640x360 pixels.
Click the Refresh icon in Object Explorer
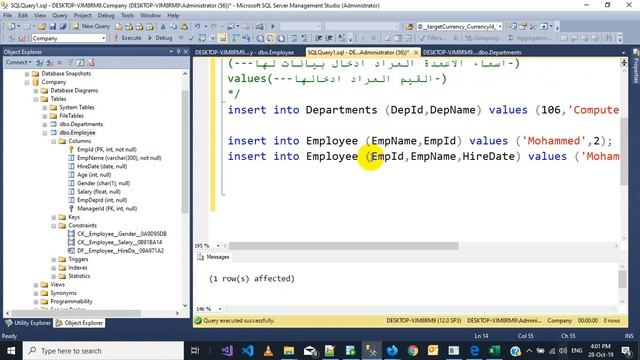pos(80,62)
